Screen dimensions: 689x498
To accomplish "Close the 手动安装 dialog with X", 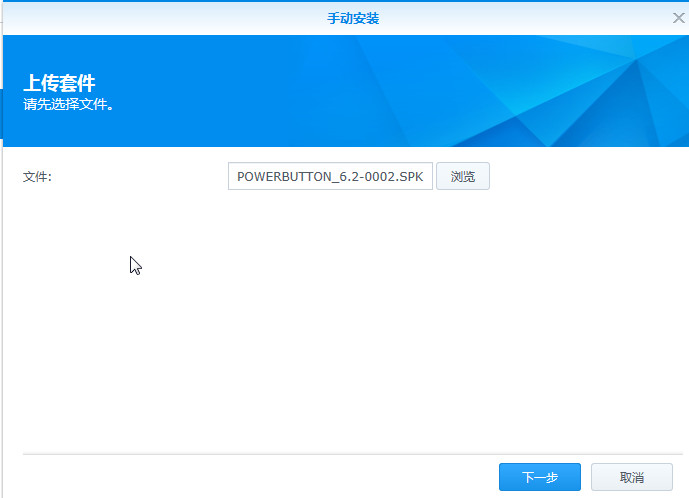I will pyautogui.click(x=678, y=18).
